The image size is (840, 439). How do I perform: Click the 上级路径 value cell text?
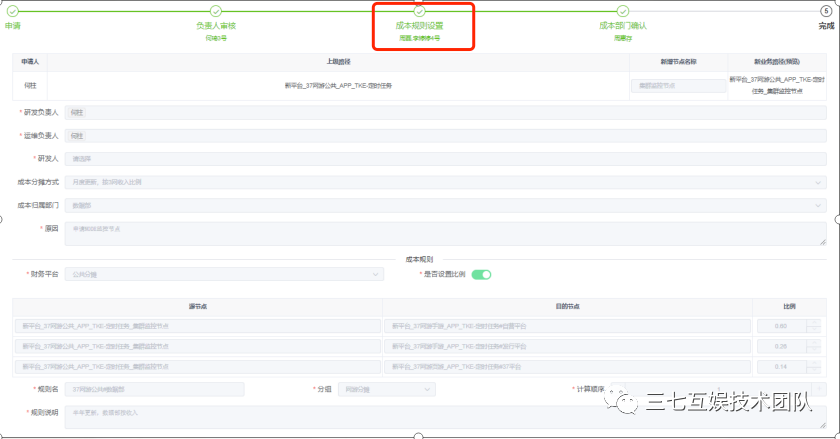(339, 85)
